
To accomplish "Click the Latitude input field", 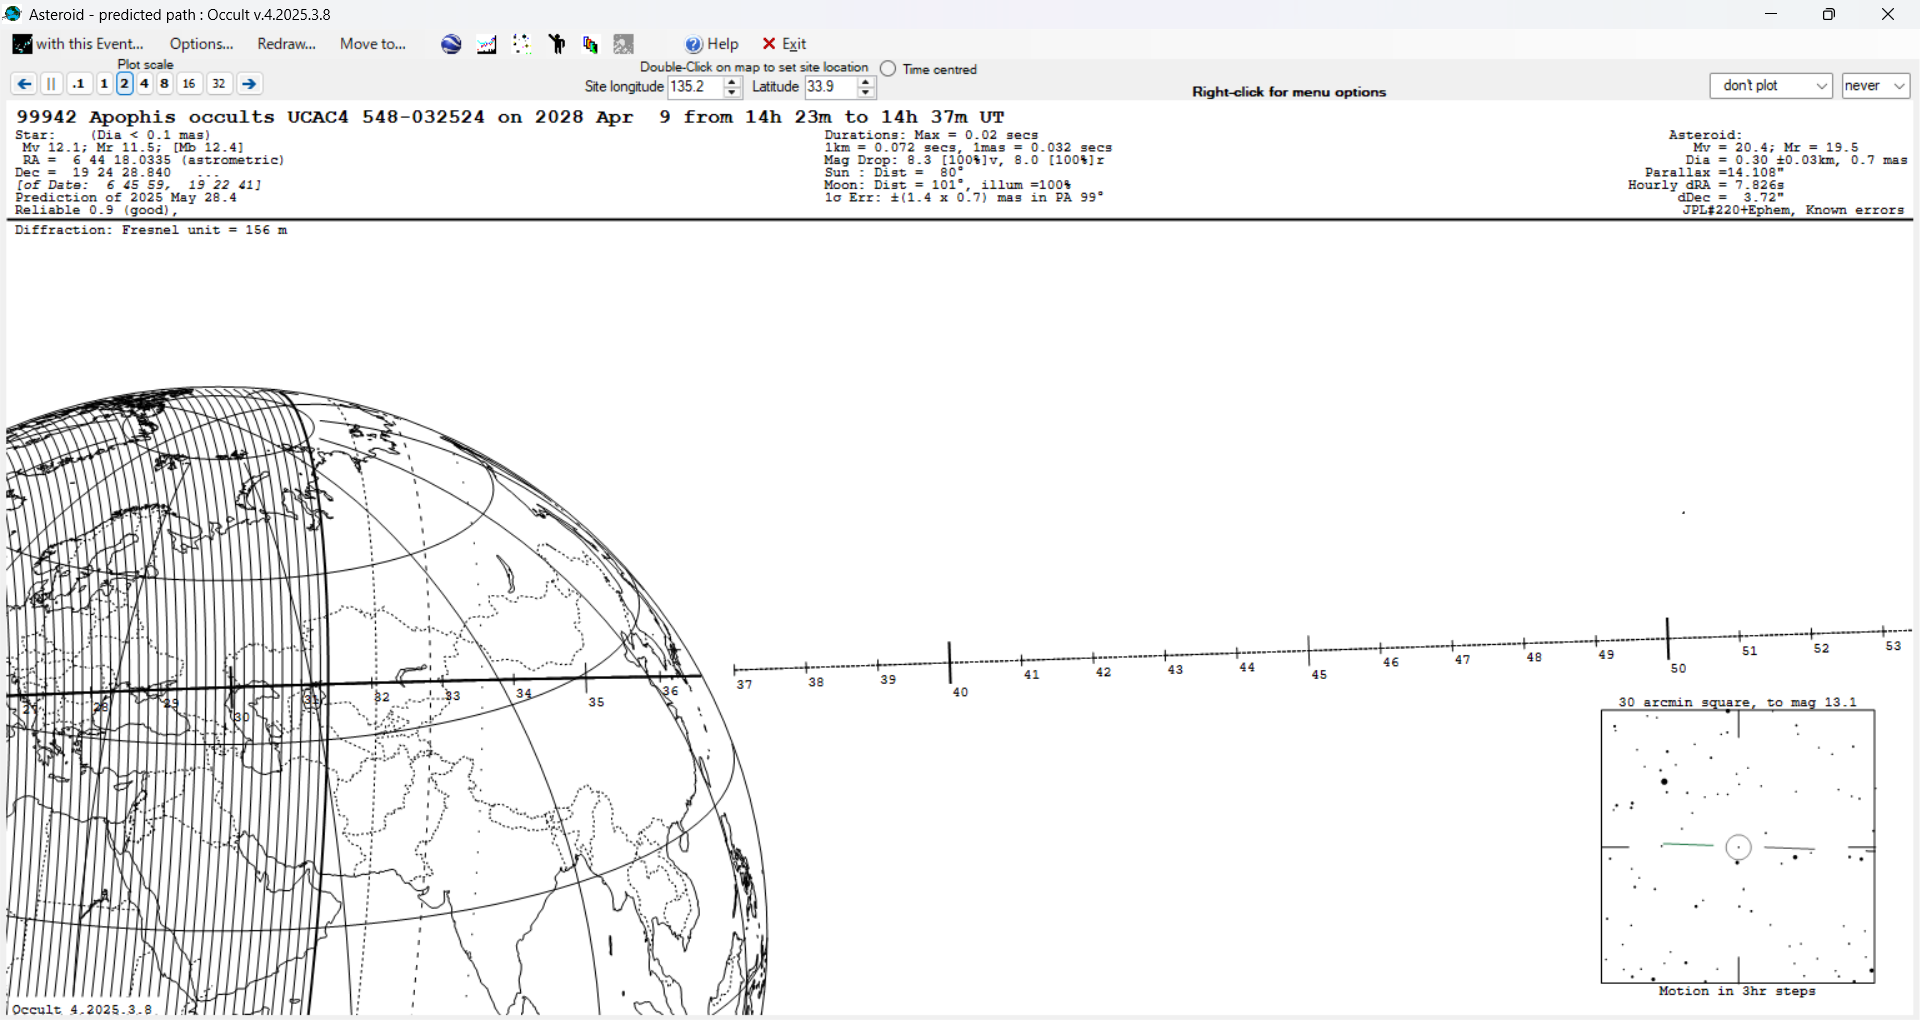I will click(x=831, y=87).
